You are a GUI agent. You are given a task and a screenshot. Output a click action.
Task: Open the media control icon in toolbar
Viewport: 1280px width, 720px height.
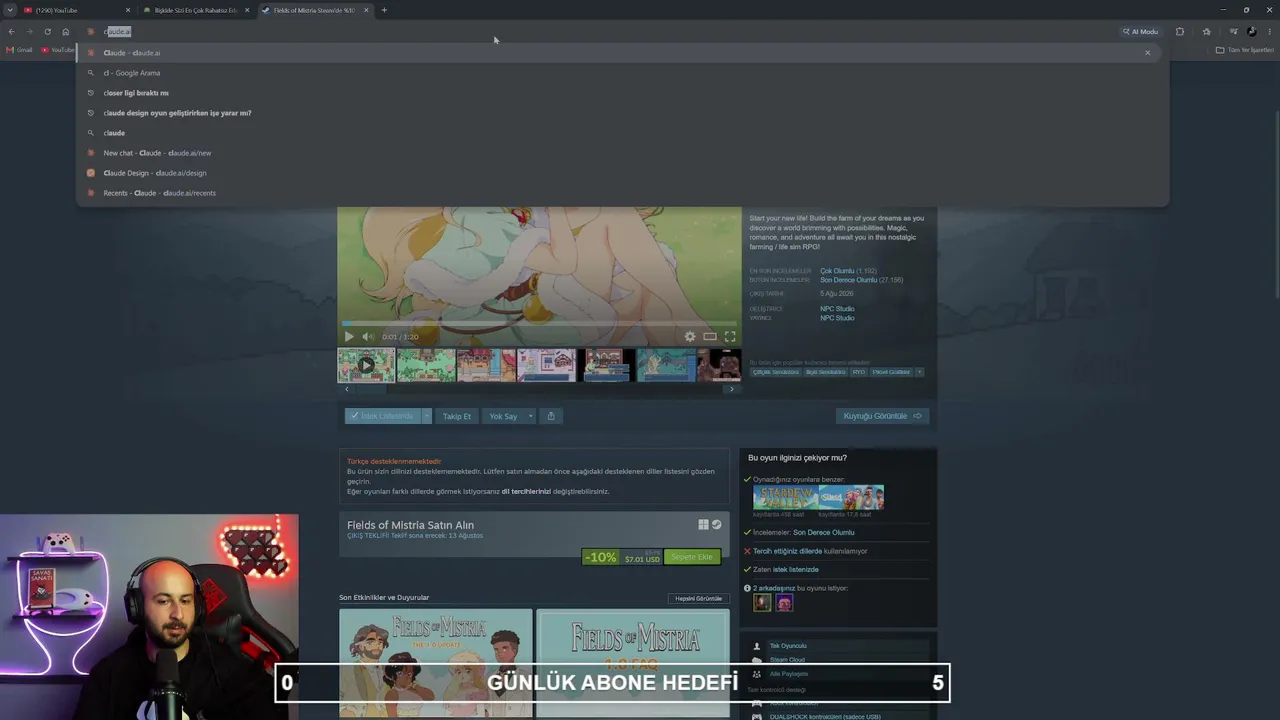[x=1233, y=32]
